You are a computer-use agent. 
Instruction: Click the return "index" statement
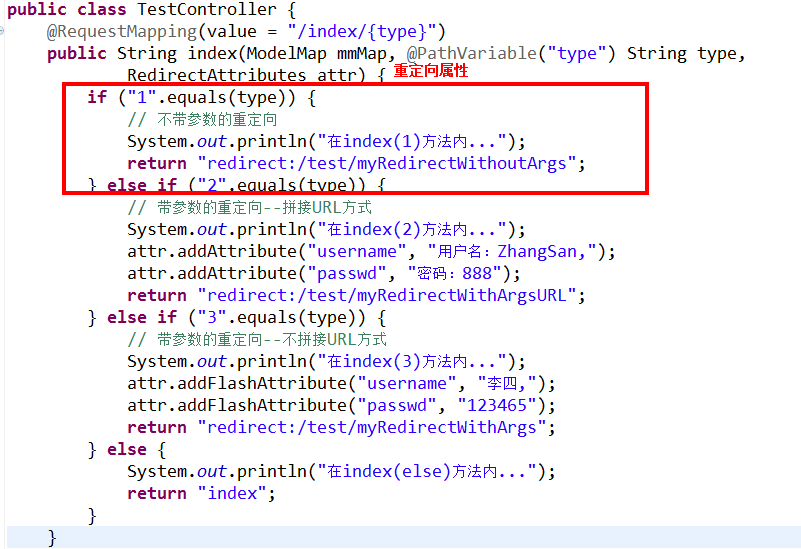[201, 493]
